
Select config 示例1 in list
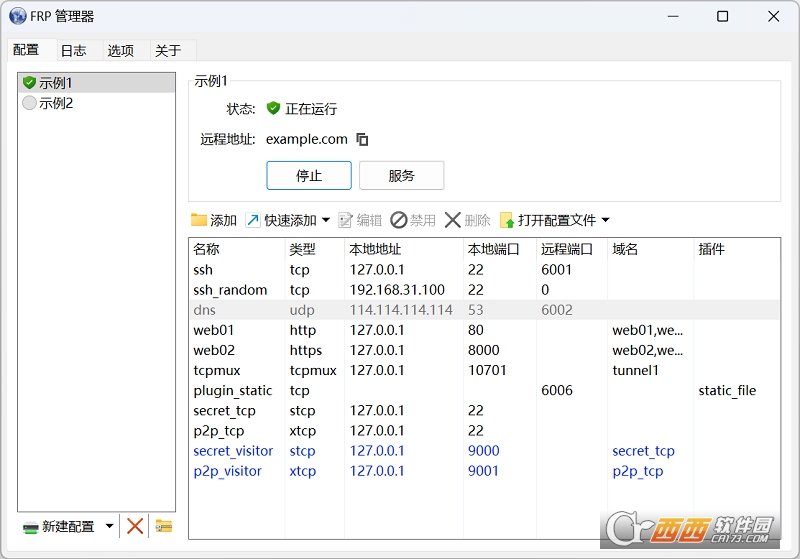click(96, 83)
